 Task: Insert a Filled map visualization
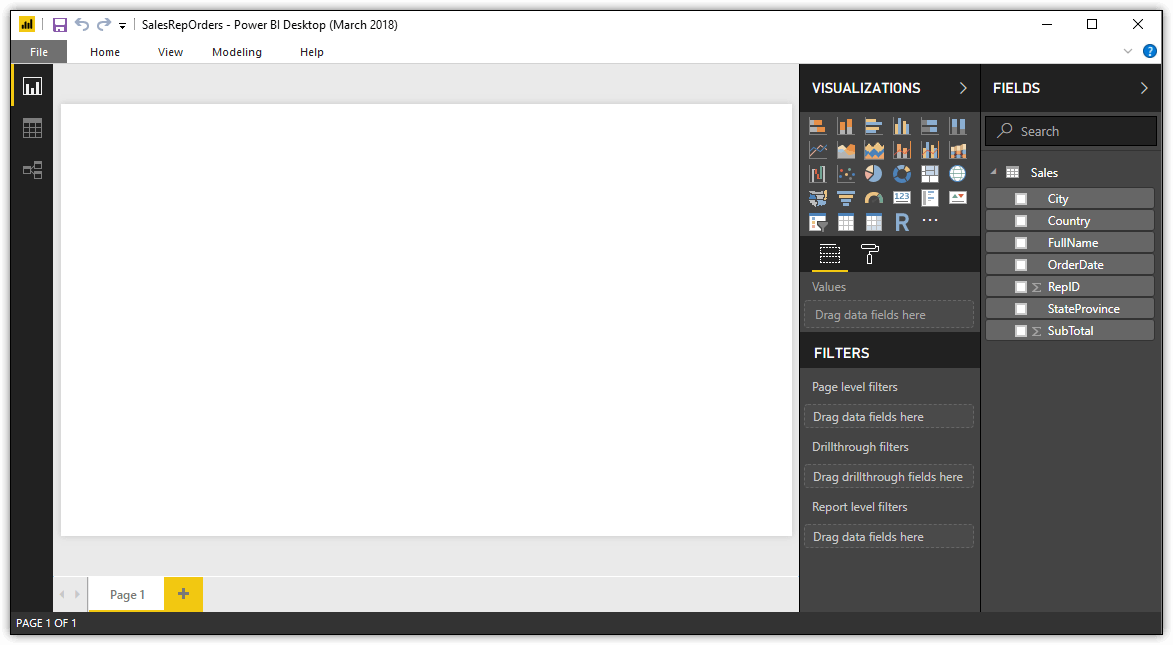(818, 198)
